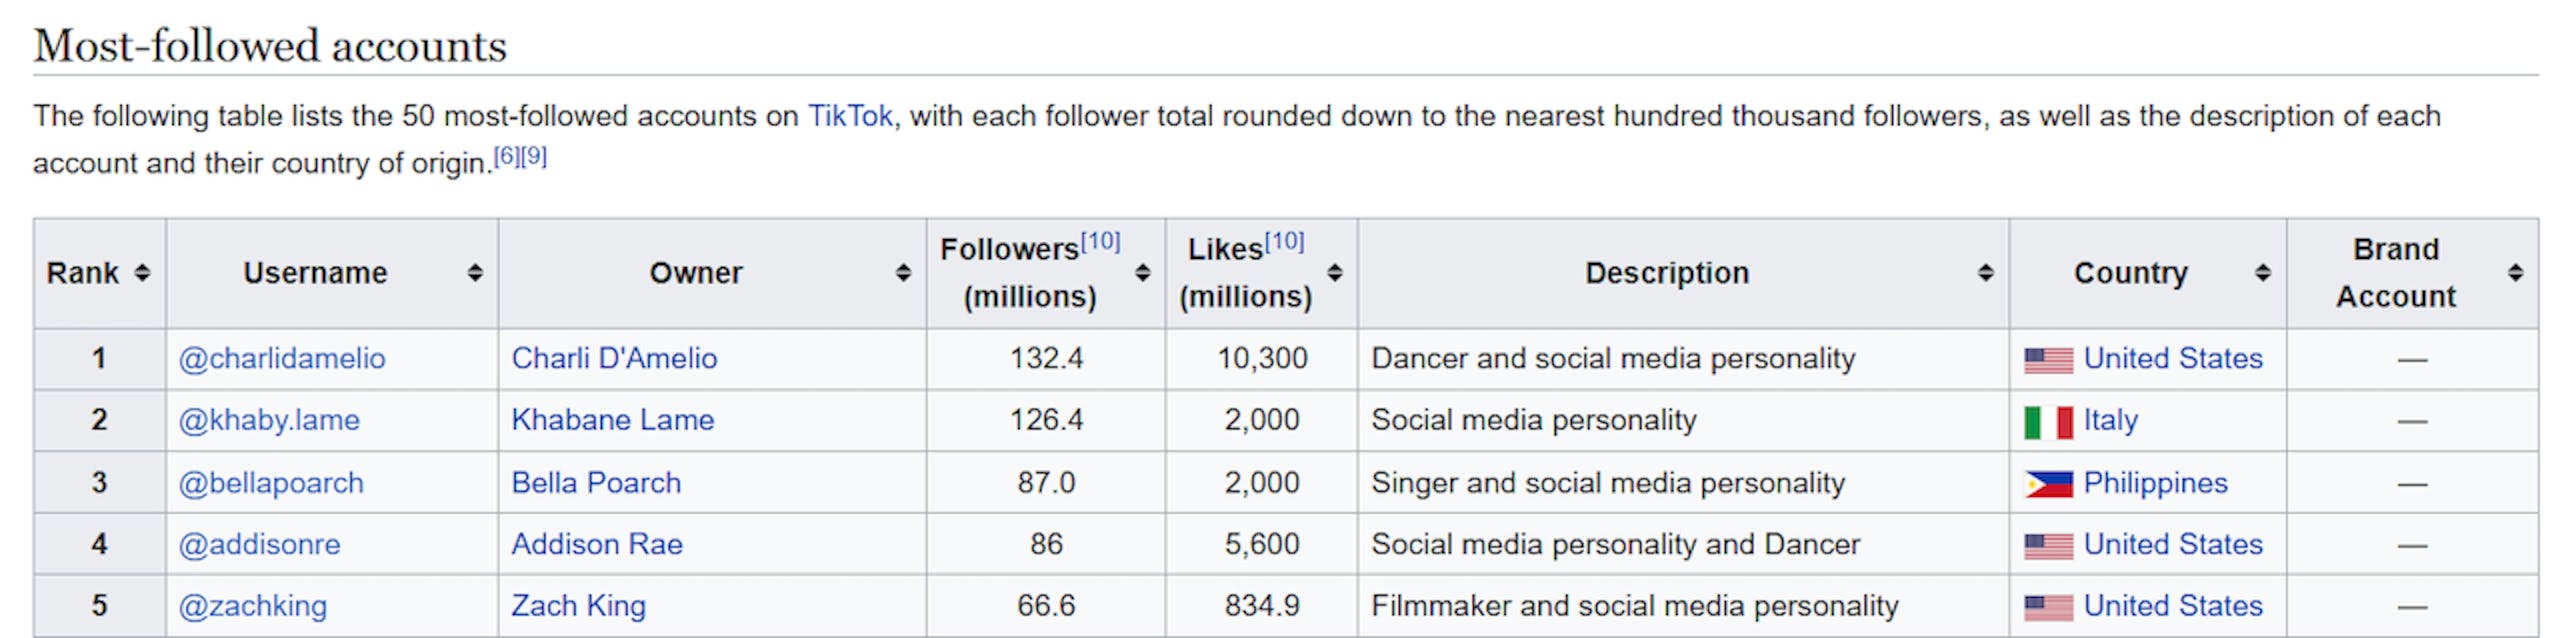The height and width of the screenshot is (638, 2560).
Task: Sort table by Rank column arrows
Action: (142, 273)
